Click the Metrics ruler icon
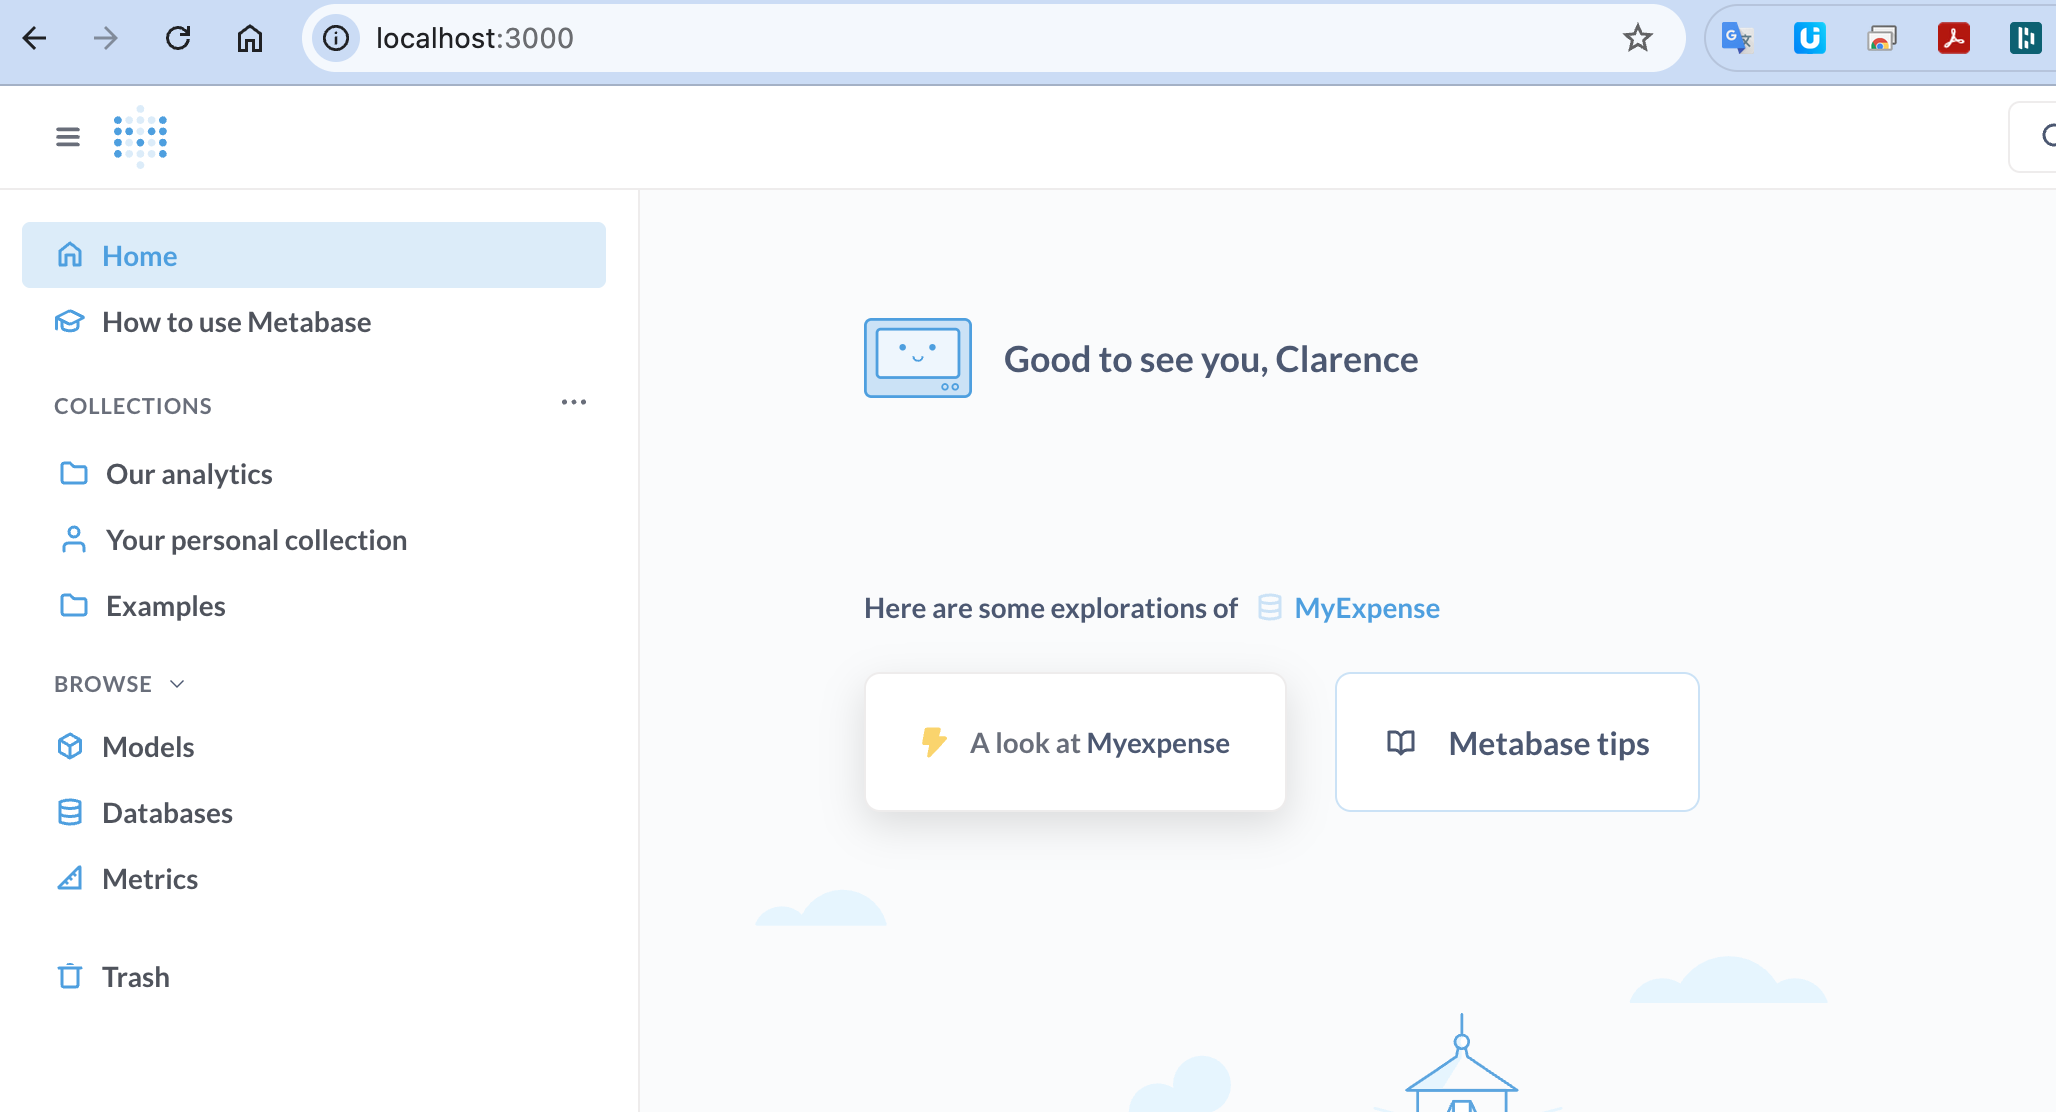This screenshot has height=1112, width=2056. click(70, 878)
